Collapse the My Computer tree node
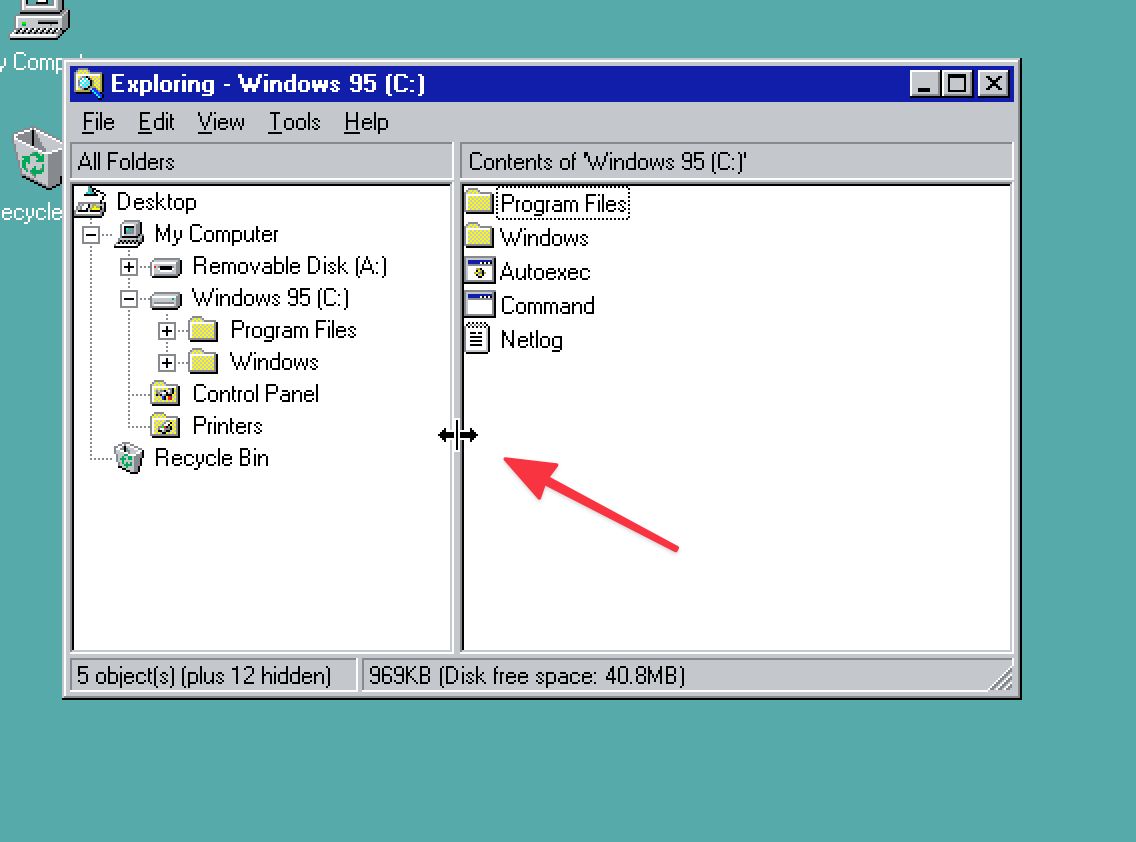 pyautogui.click(x=91, y=235)
